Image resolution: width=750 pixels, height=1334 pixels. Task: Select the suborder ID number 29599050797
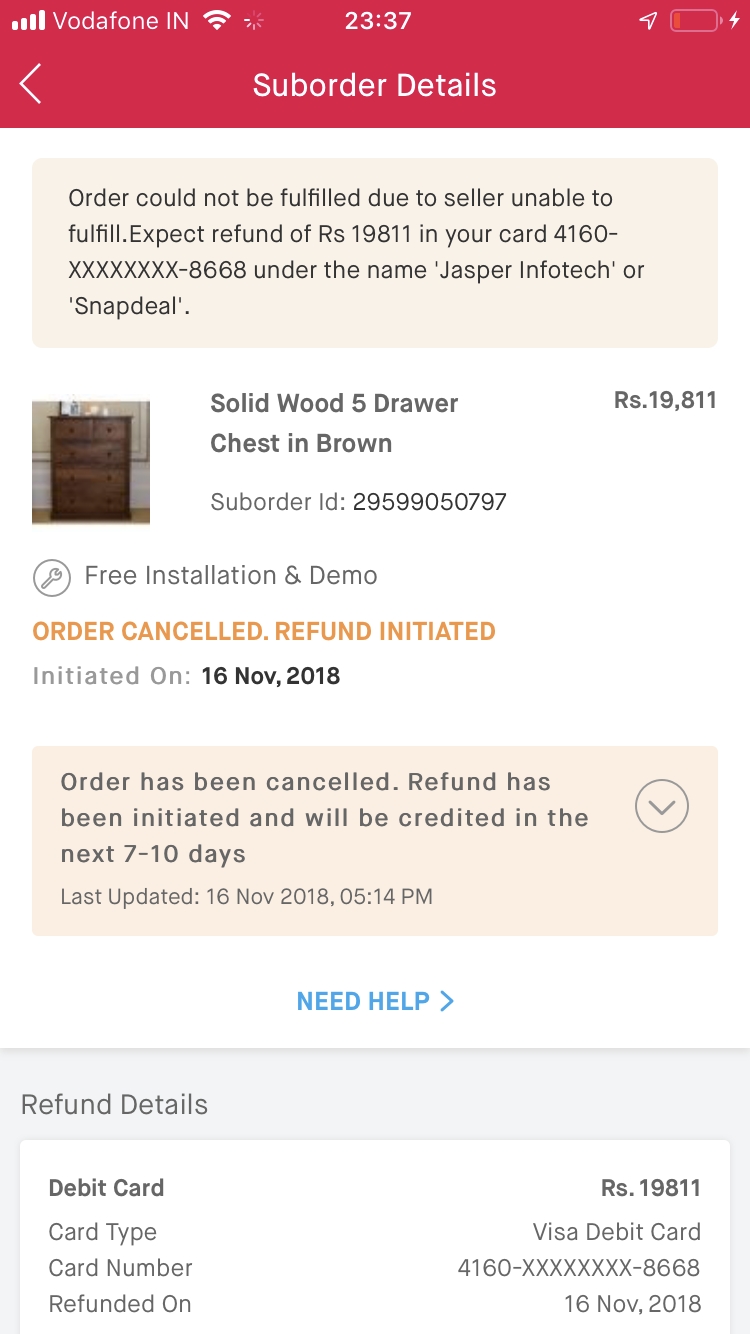point(430,501)
